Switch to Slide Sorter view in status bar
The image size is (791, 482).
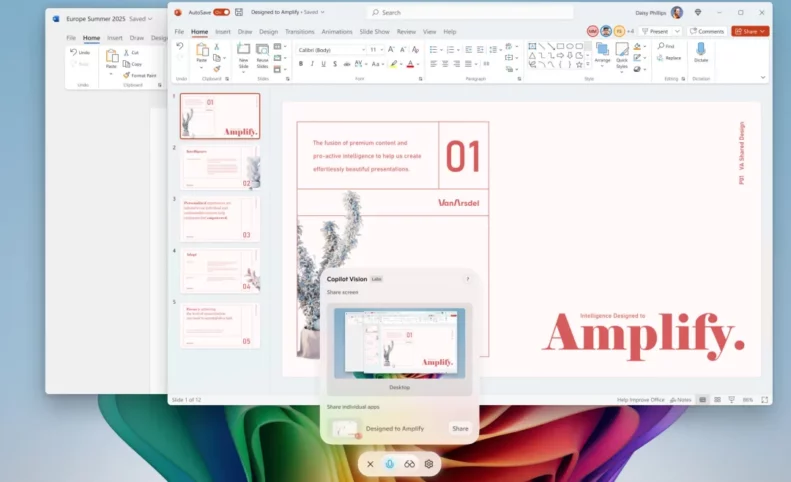point(717,400)
